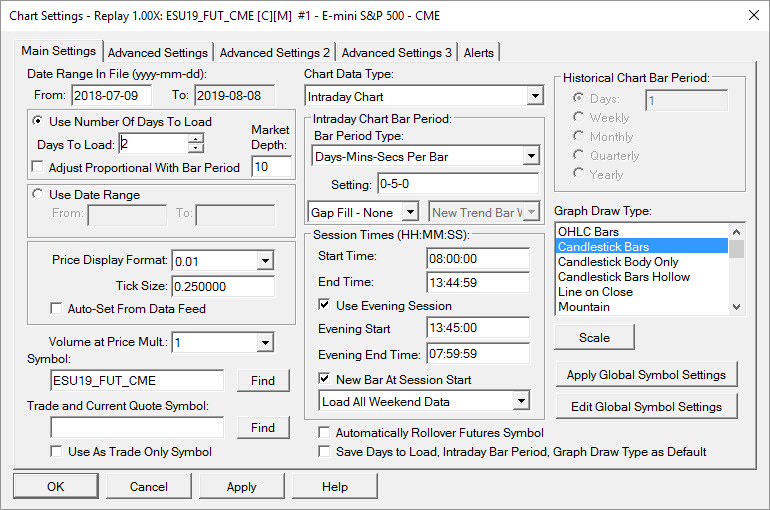Open the Advanced Settings 2 tab
770x510 pixels.
click(x=275, y=53)
